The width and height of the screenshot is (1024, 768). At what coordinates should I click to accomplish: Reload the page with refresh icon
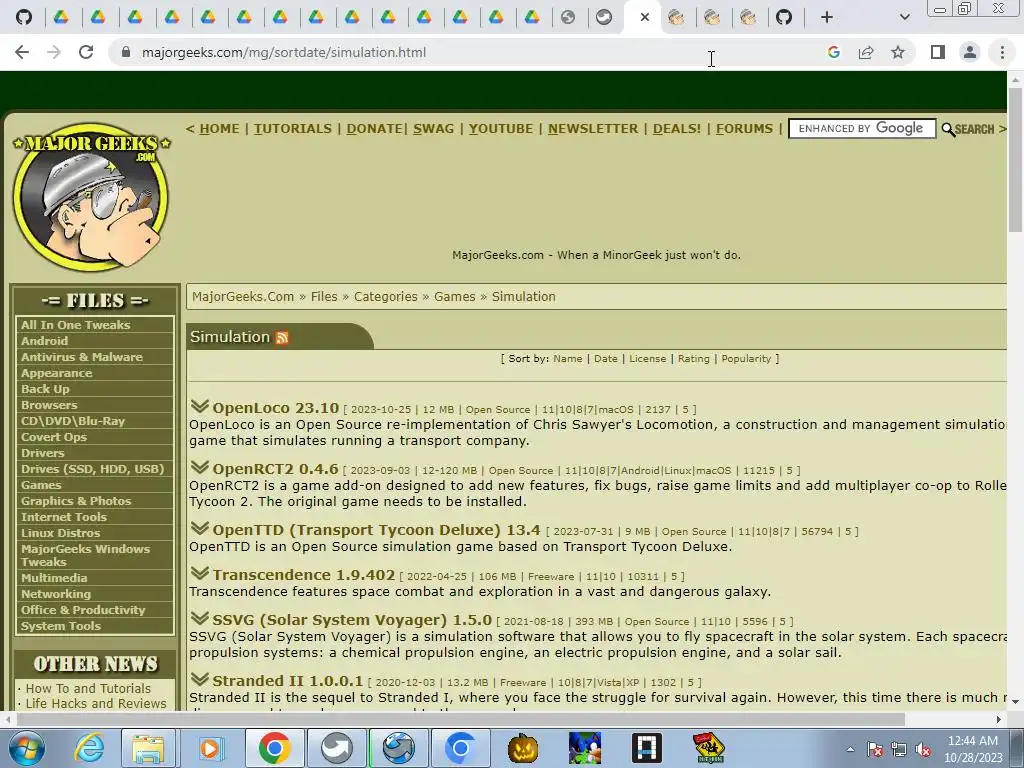86,52
